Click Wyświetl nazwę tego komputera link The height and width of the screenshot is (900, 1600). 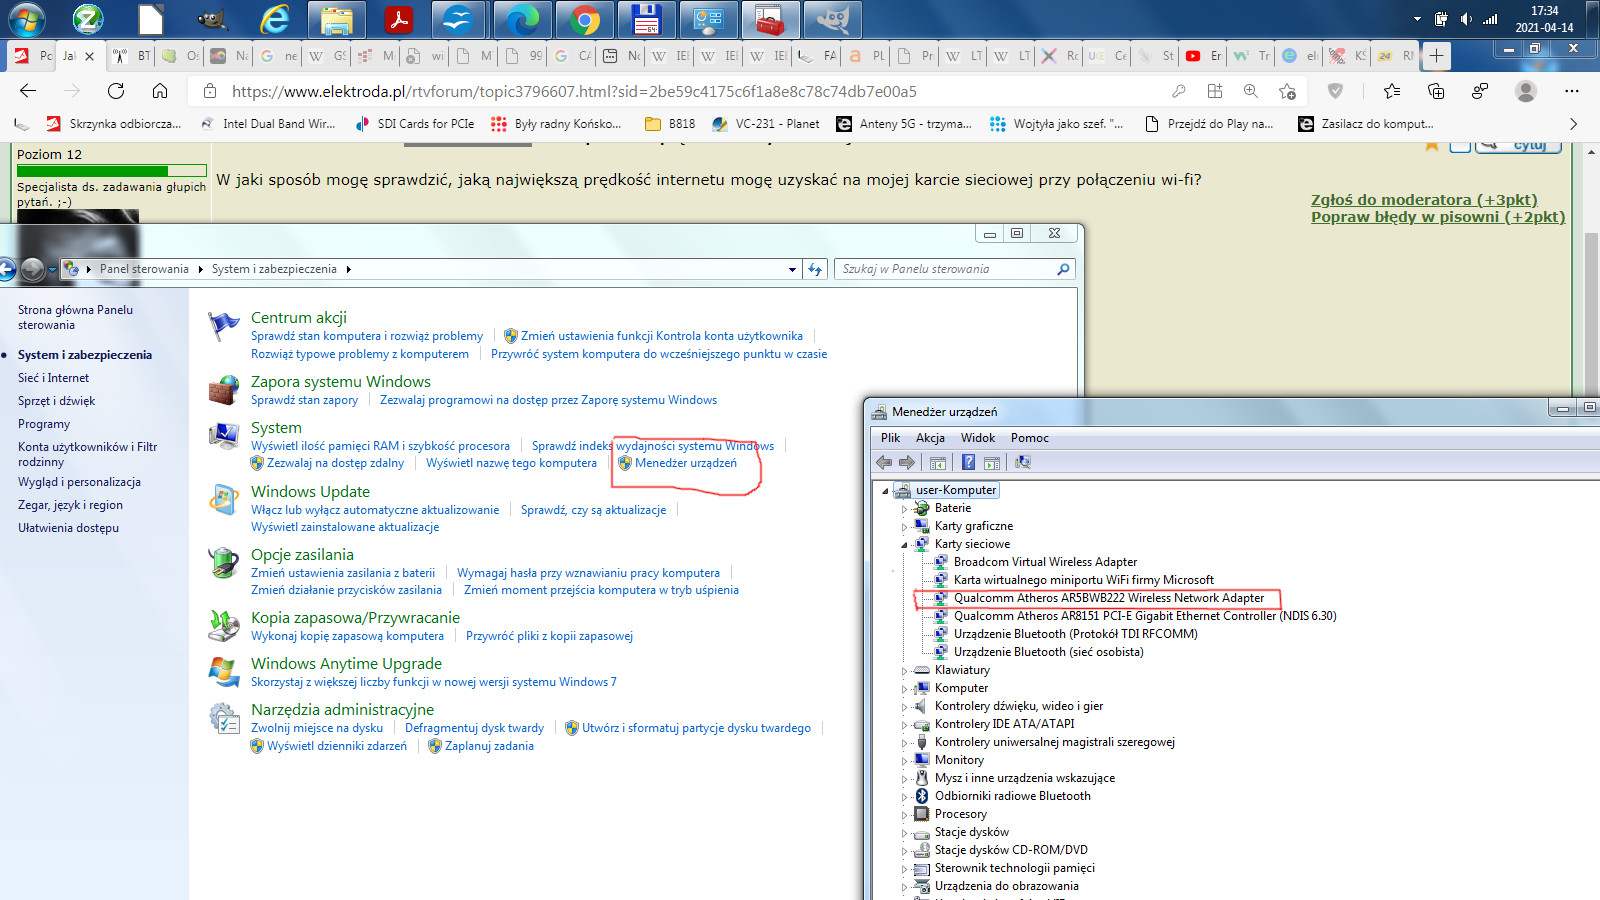511,463
